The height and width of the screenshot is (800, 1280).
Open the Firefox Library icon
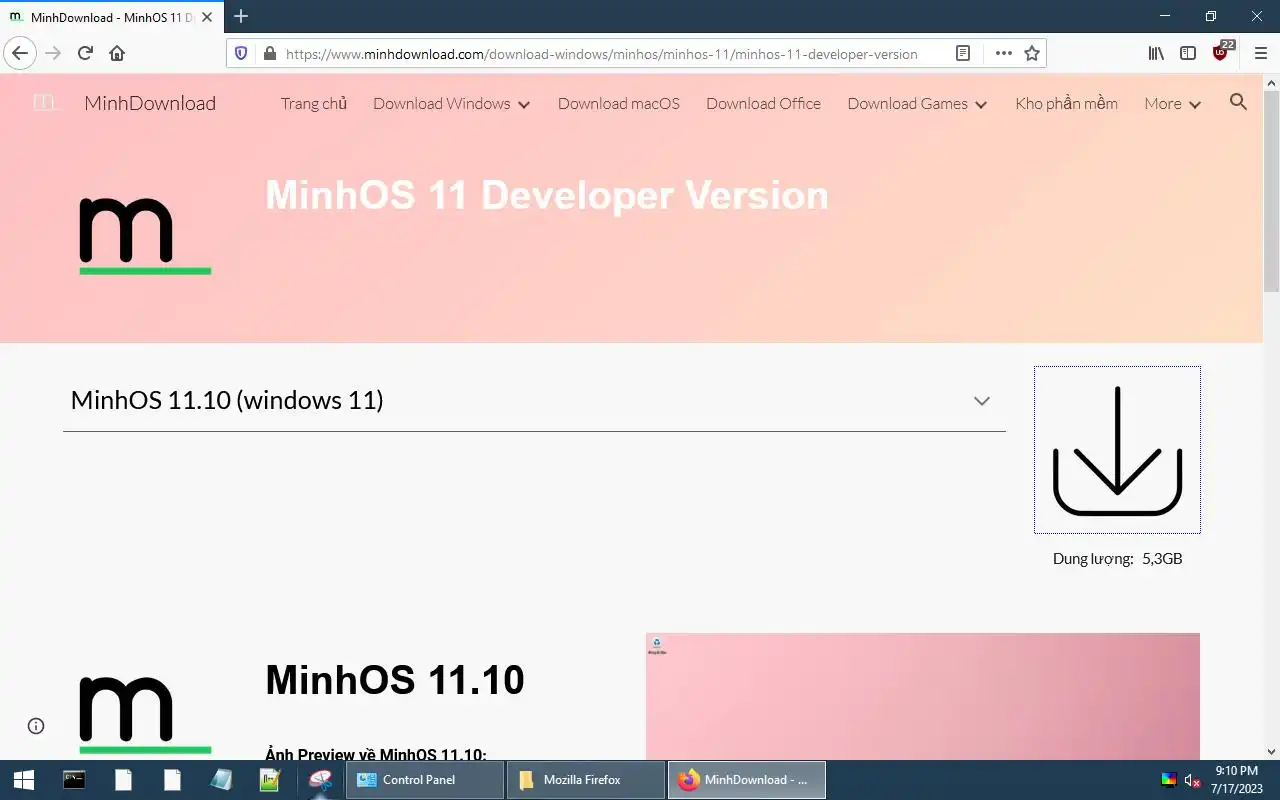pos(1156,53)
